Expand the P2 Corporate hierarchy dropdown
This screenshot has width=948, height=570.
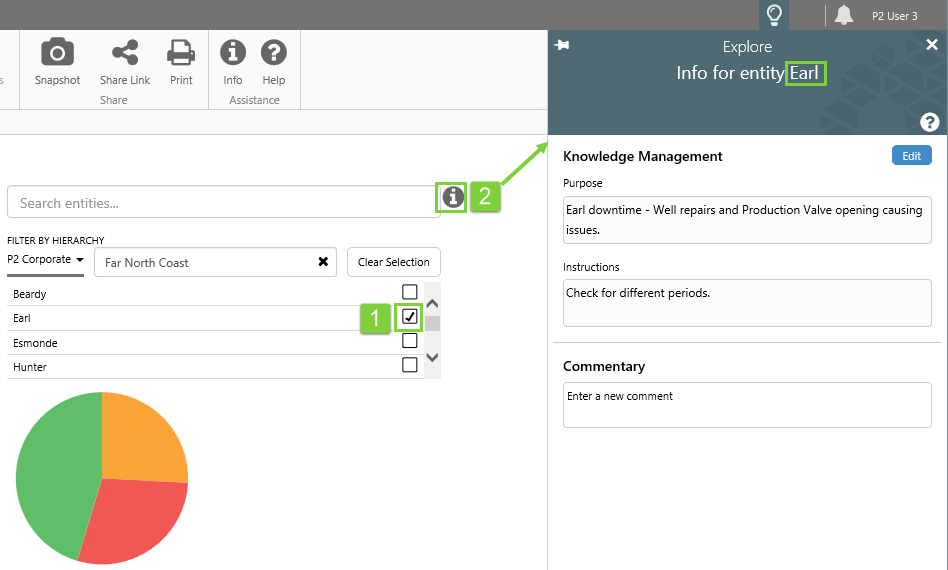tap(45, 260)
